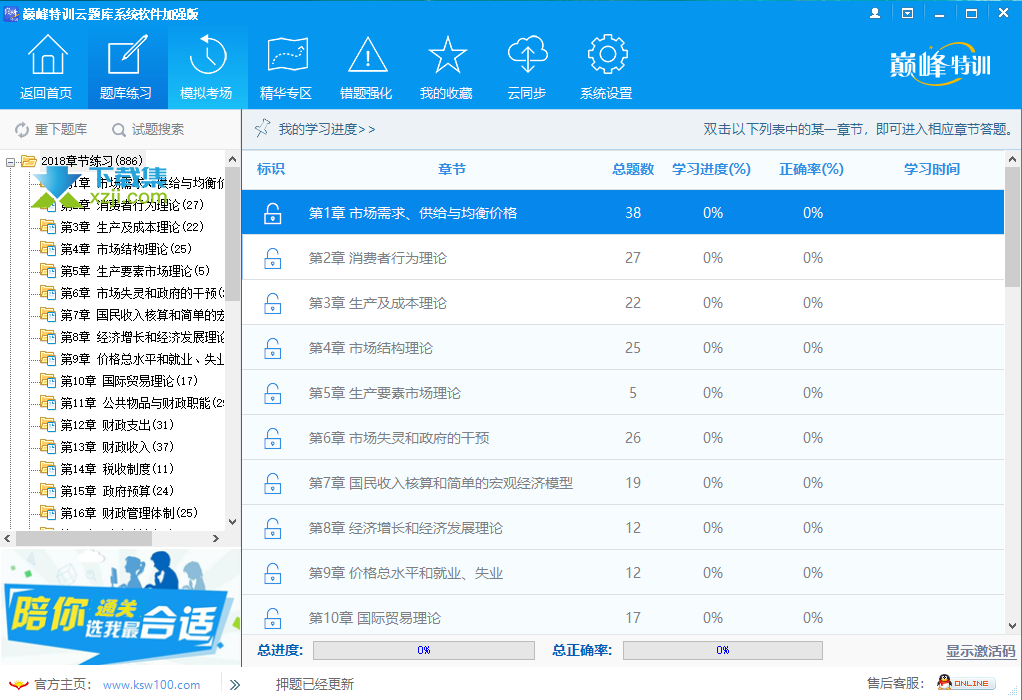The height and width of the screenshot is (700, 1022).
Task: Click lock icon for 第3章 生产及成本理论
Action: (x=272, y=303)
